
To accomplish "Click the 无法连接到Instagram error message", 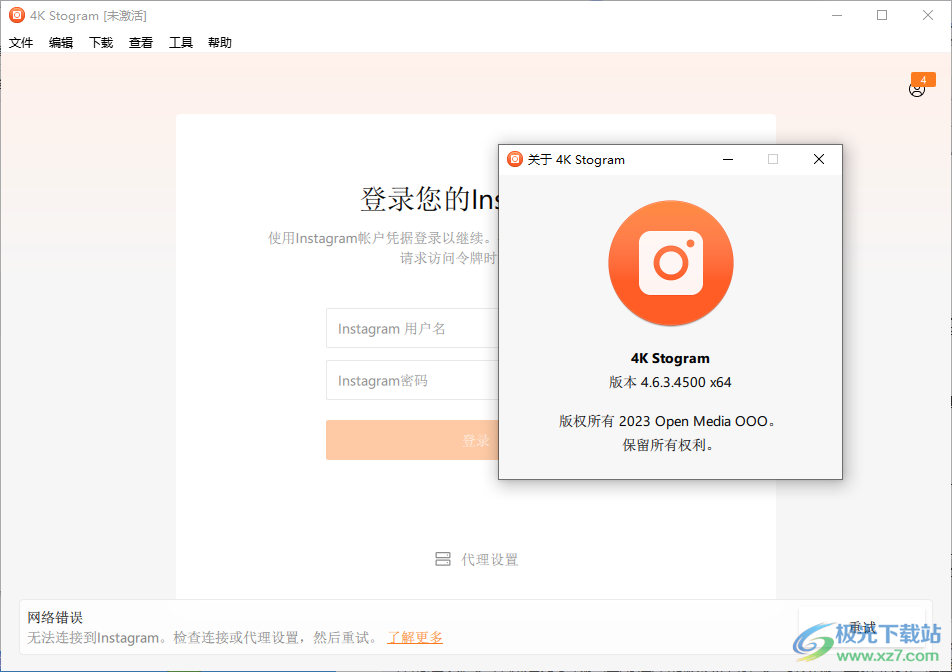I will click(x=202, y=637).
